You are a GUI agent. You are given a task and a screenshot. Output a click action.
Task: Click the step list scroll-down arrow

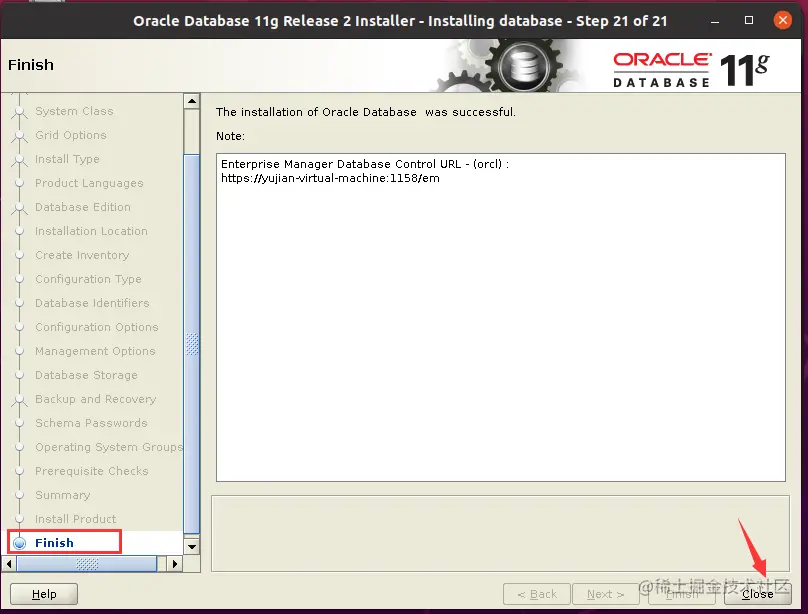(x=192, y=547)
